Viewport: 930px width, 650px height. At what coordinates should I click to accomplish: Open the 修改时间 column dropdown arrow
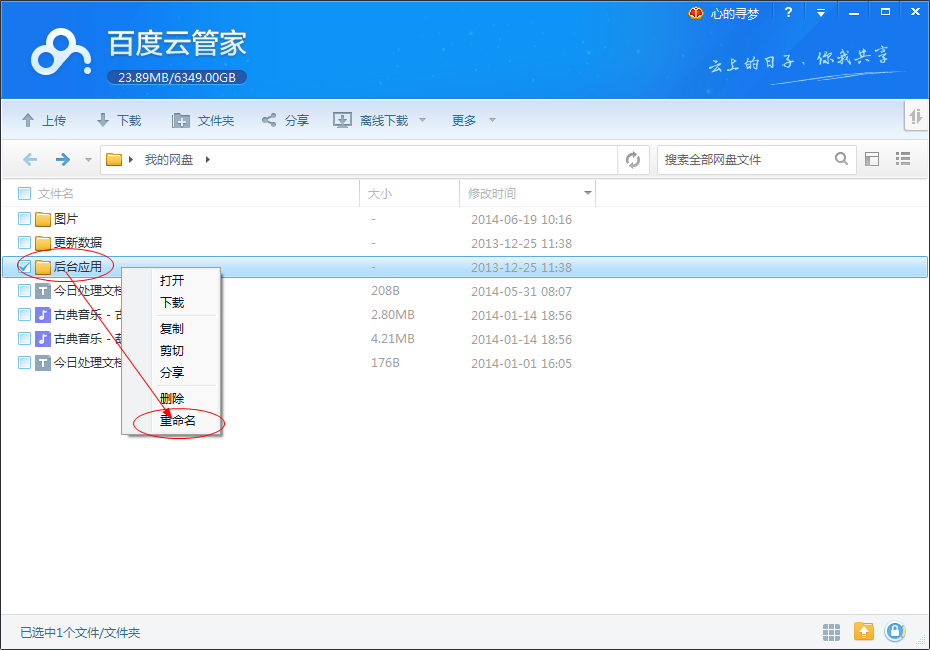click(588, 192)
